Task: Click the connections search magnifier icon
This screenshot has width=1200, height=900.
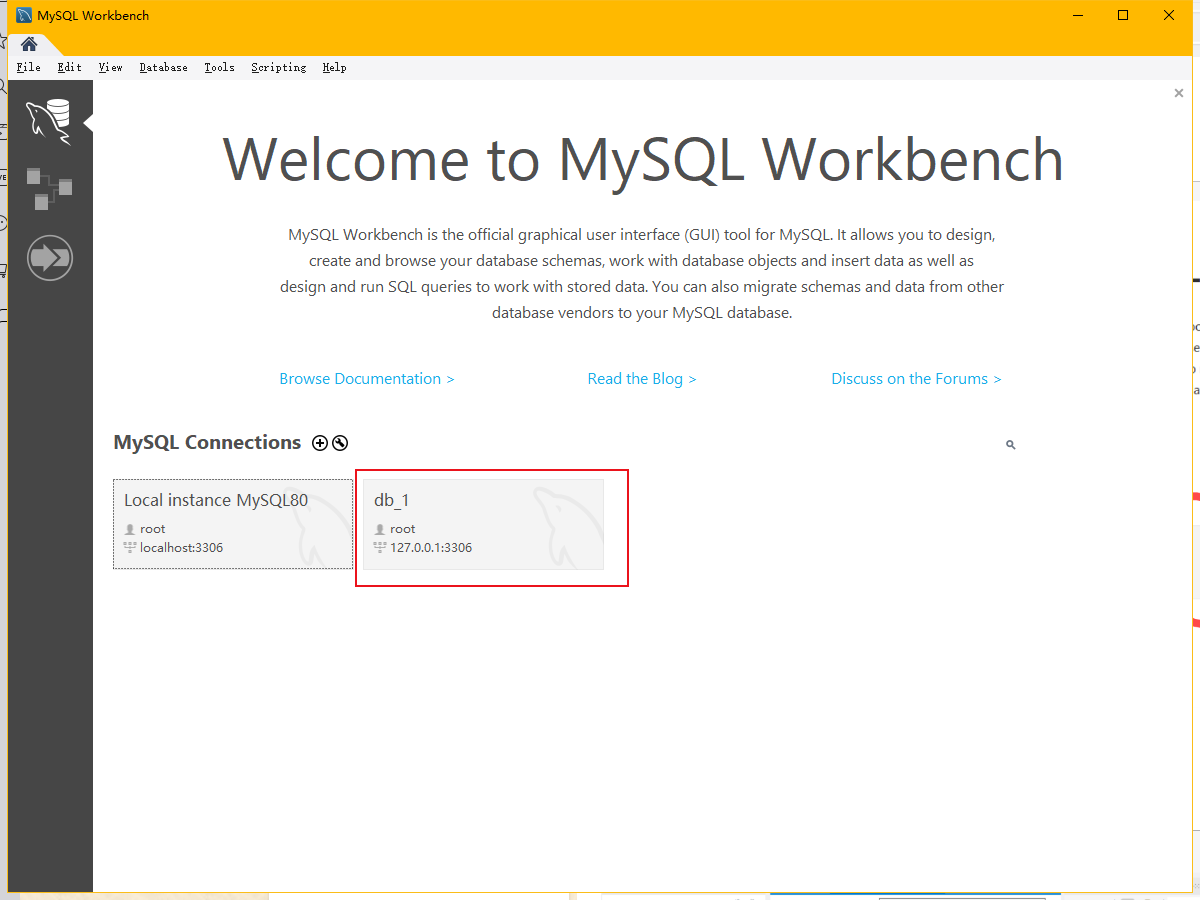Action: tap(1011, 445)
